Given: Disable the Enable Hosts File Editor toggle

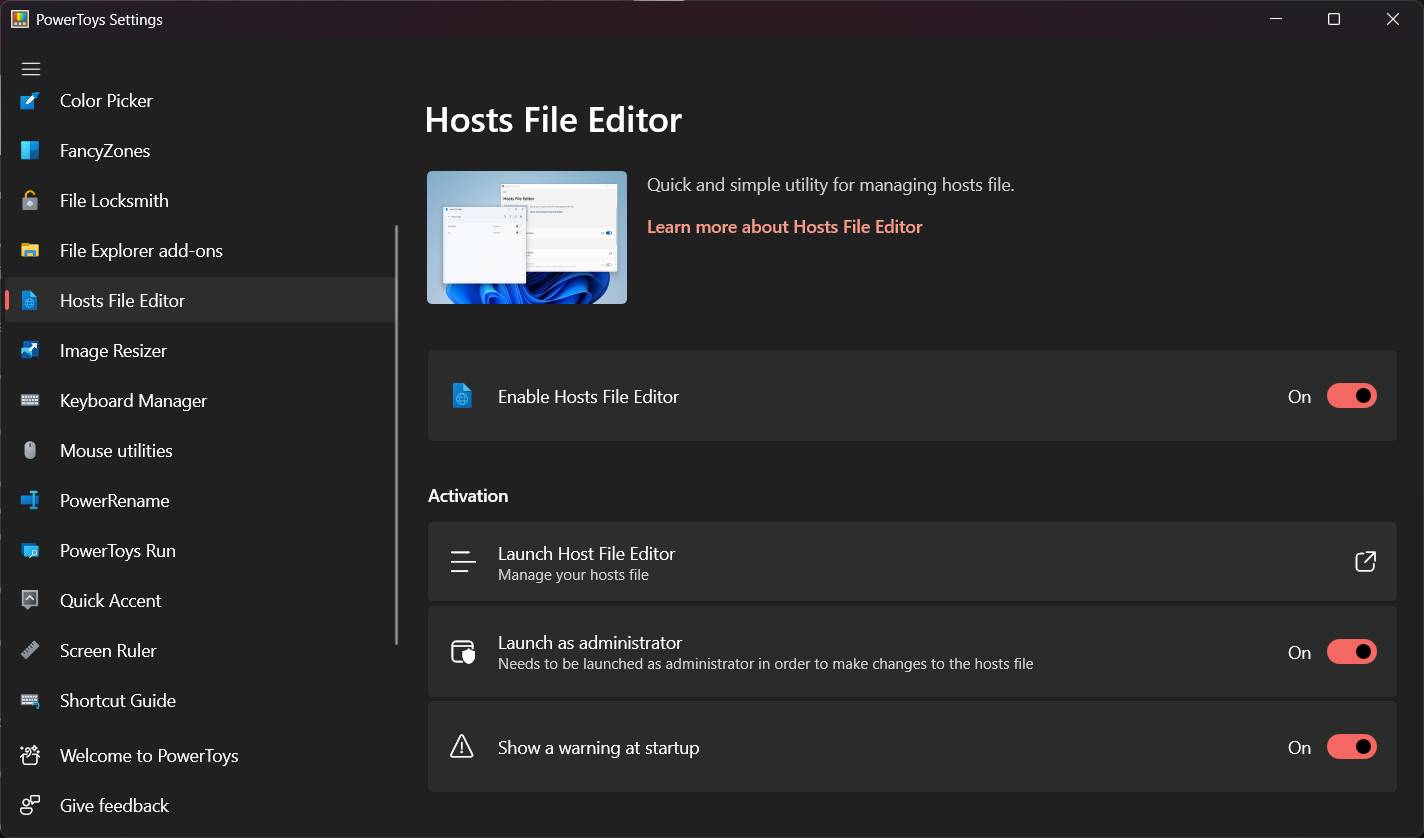Looking at the screenshot, I should 1352,395.
